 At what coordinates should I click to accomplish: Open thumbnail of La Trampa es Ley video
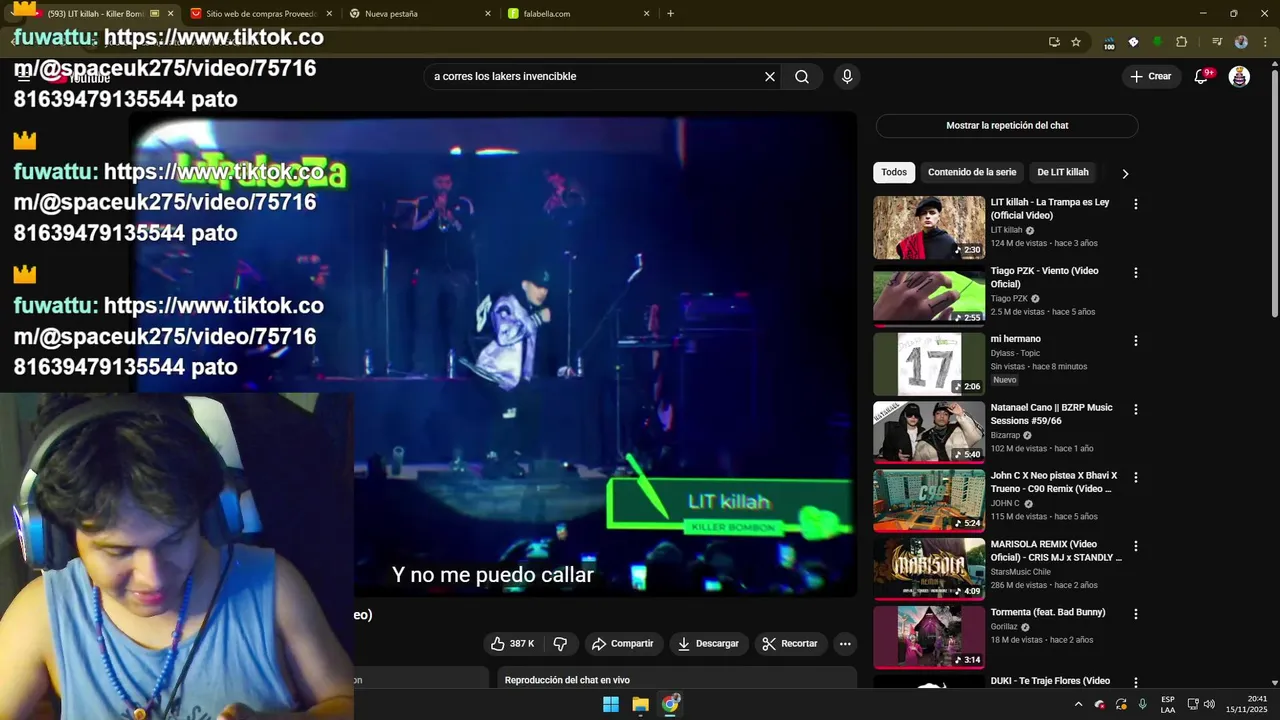pos(929,228)
